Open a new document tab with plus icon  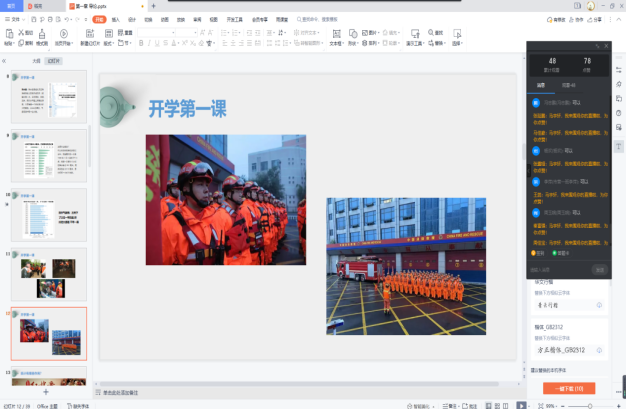[x=153, y=6]
